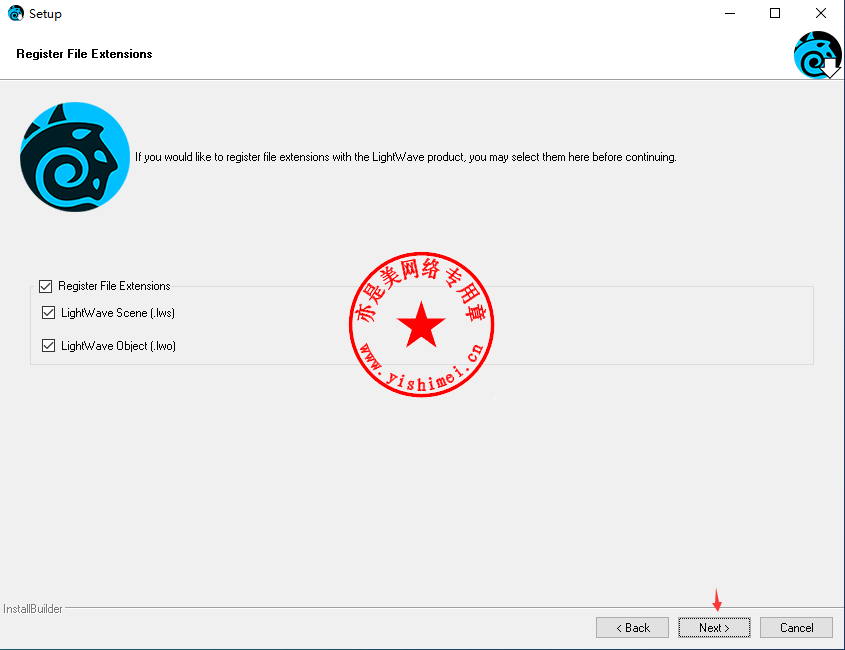Click the Setup title bar app icon

point(16,13)
